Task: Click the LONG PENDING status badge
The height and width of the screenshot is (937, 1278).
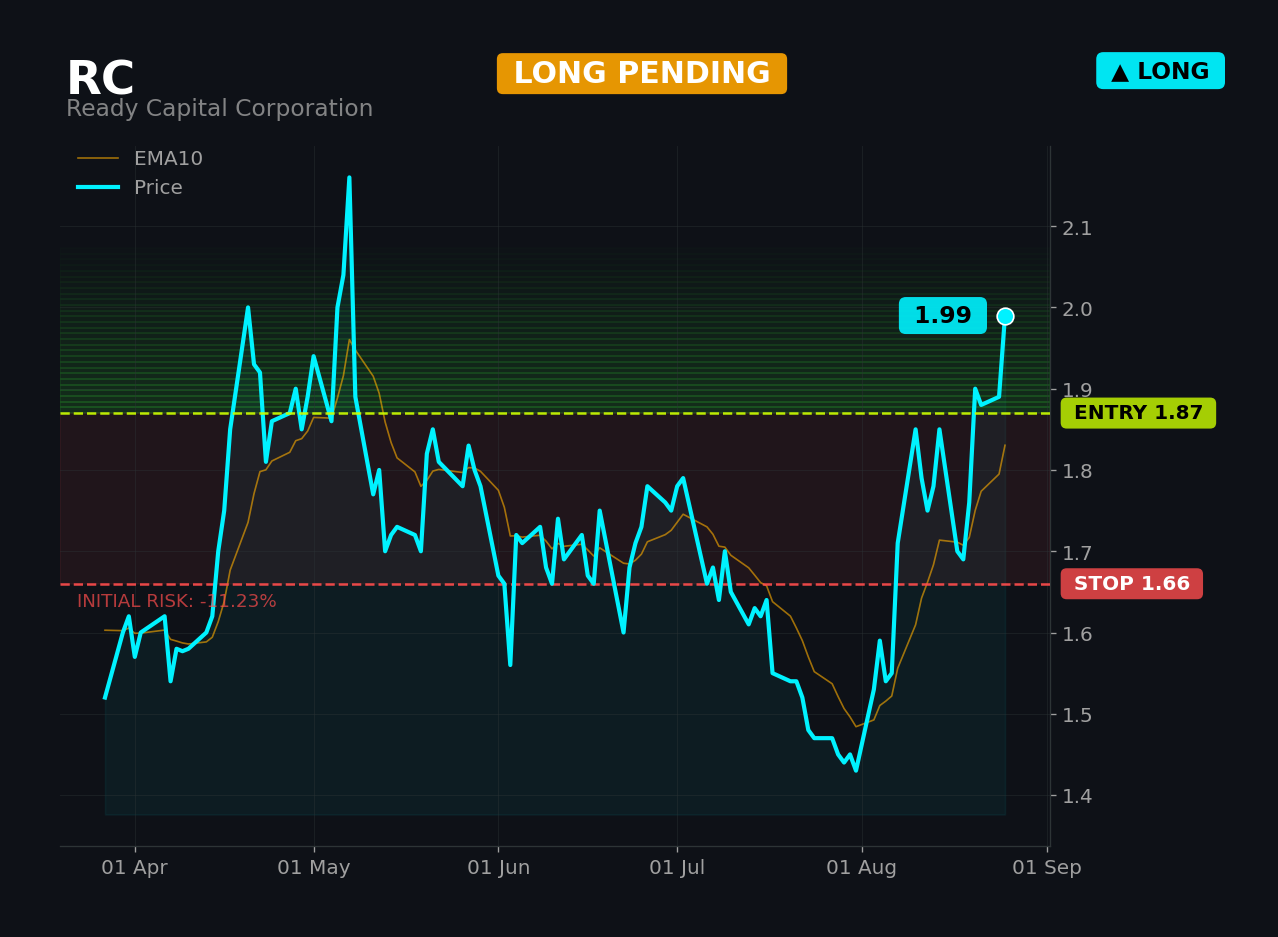Action: pos(642,74)
